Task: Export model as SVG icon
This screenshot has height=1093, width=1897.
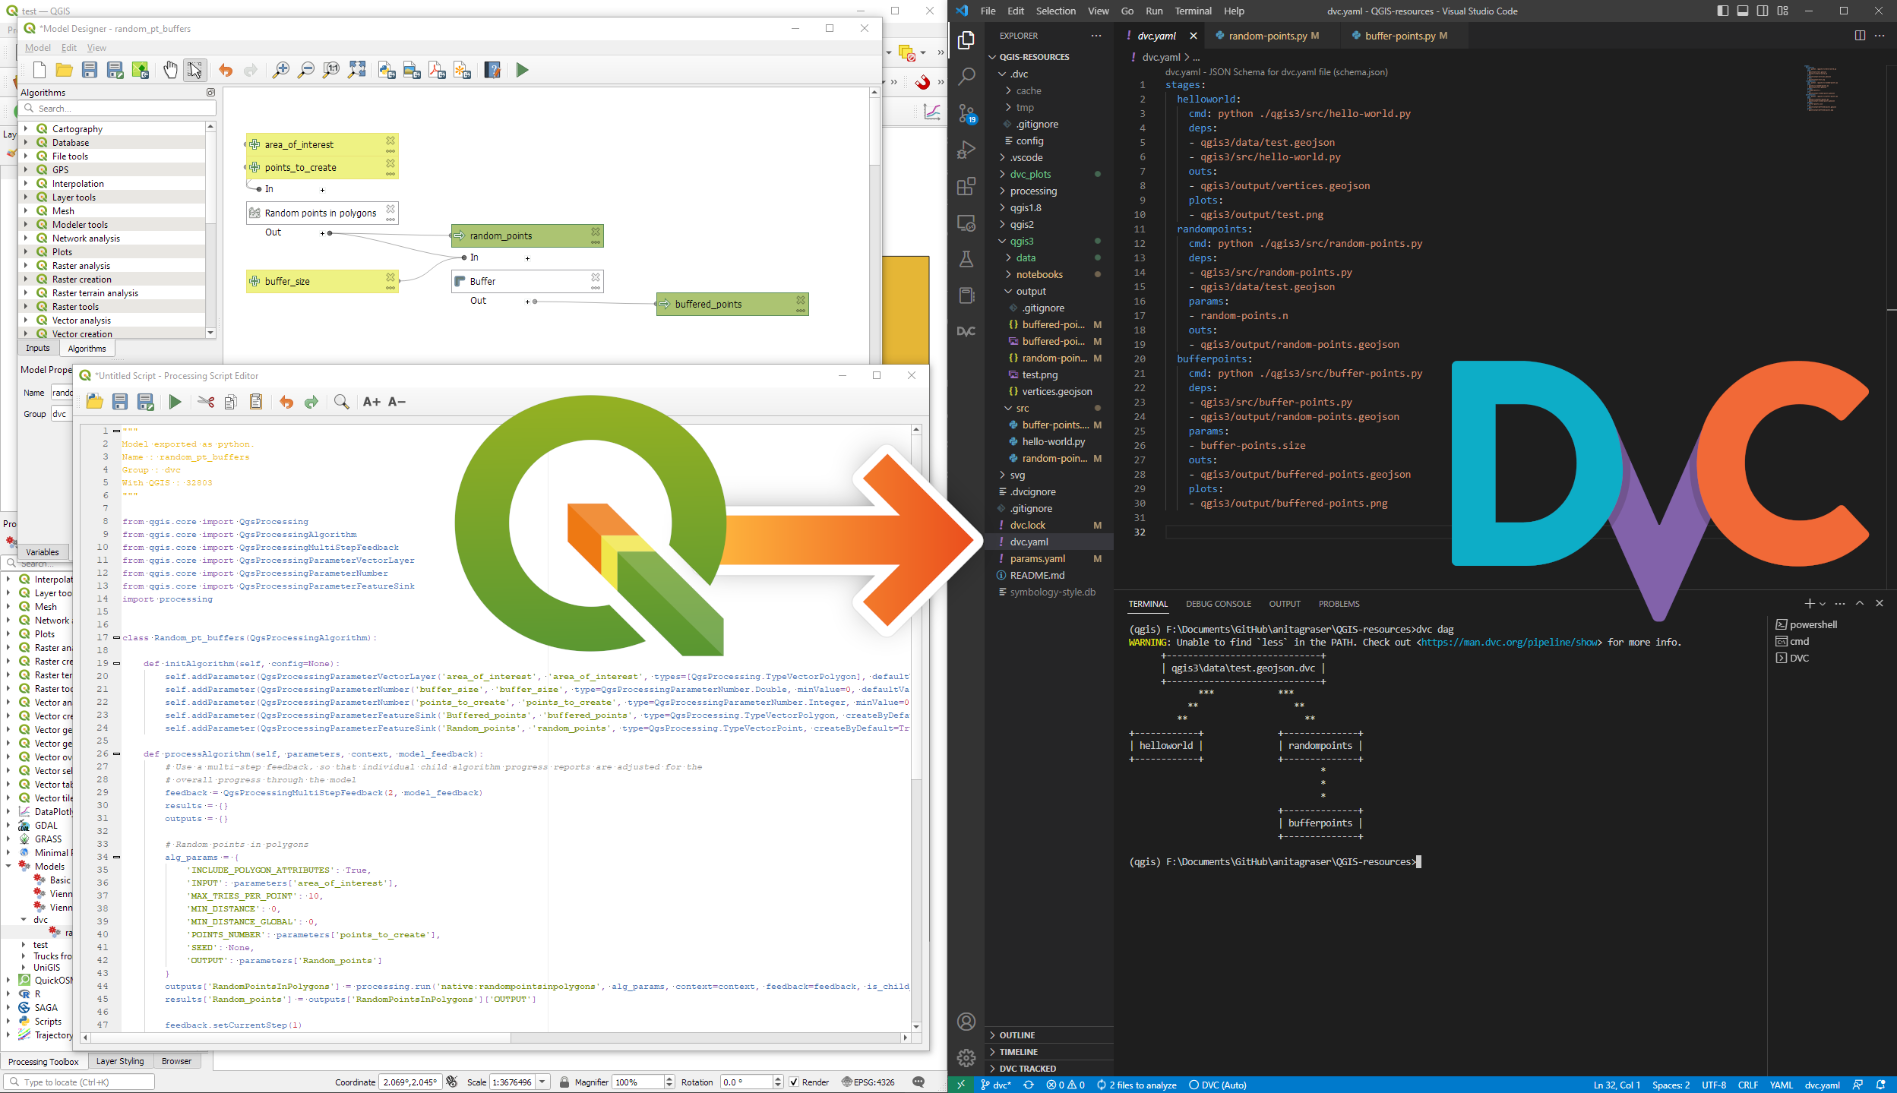Action: [x=462, y=70]
